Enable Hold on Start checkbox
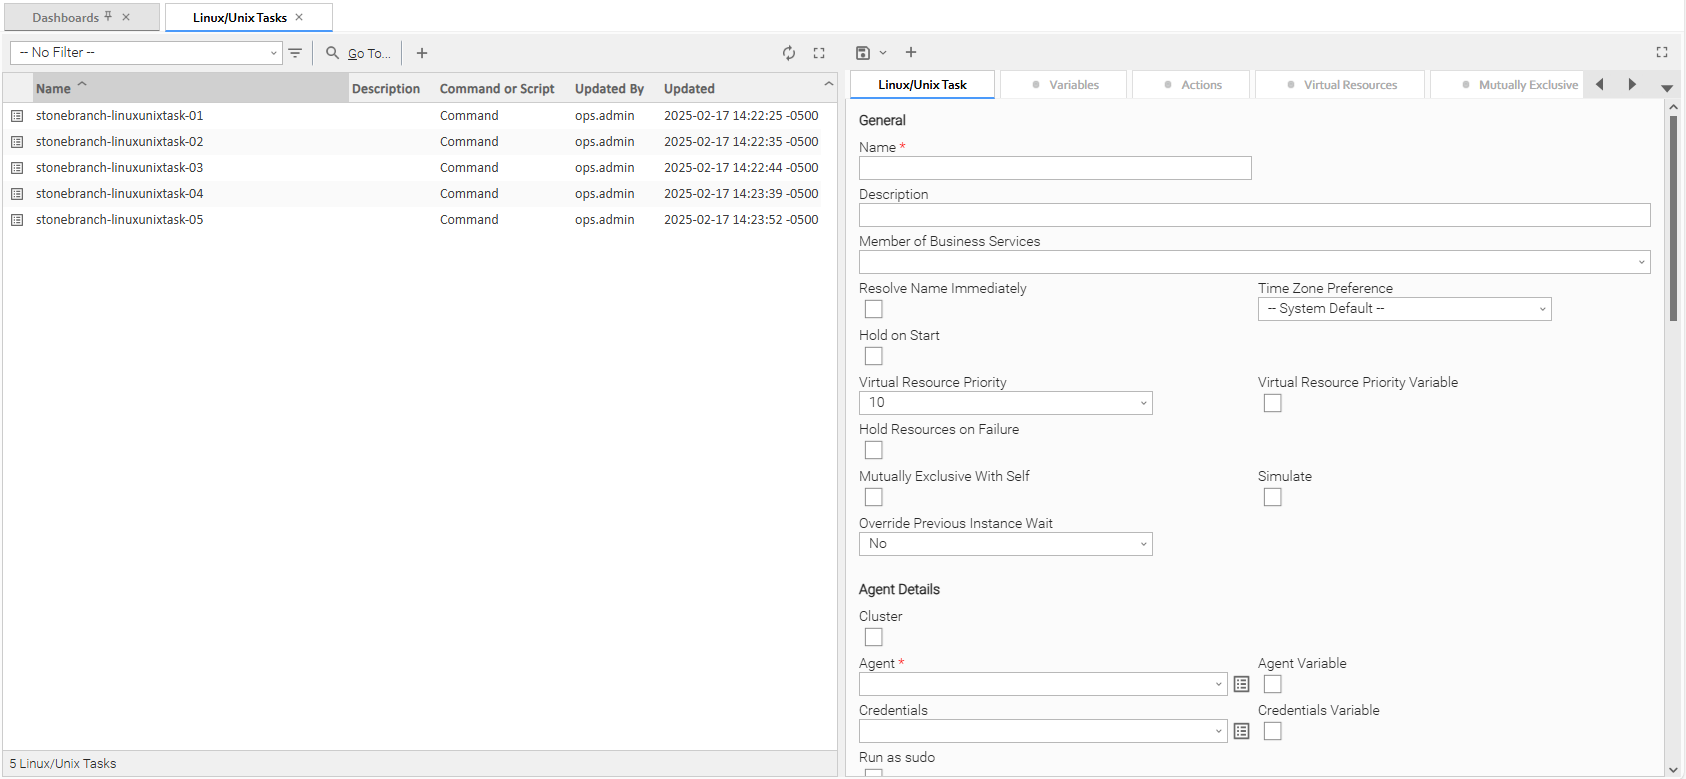 (x=874, y=356)
